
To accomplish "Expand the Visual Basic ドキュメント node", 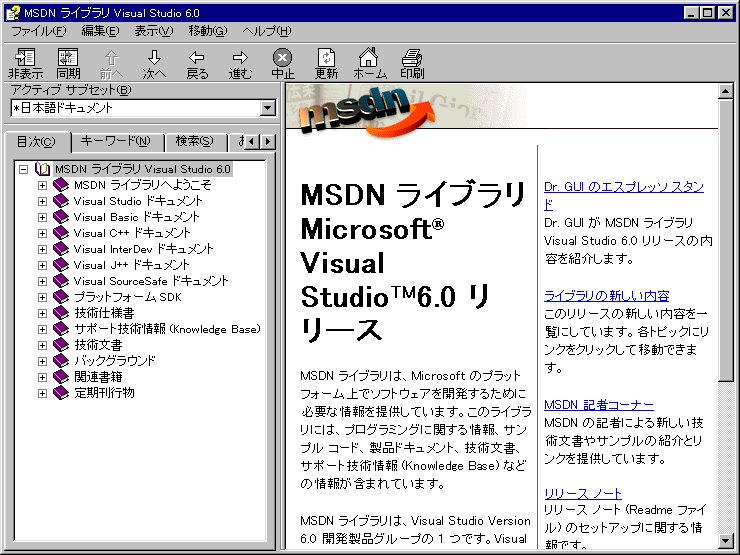I will pos(42,217).
